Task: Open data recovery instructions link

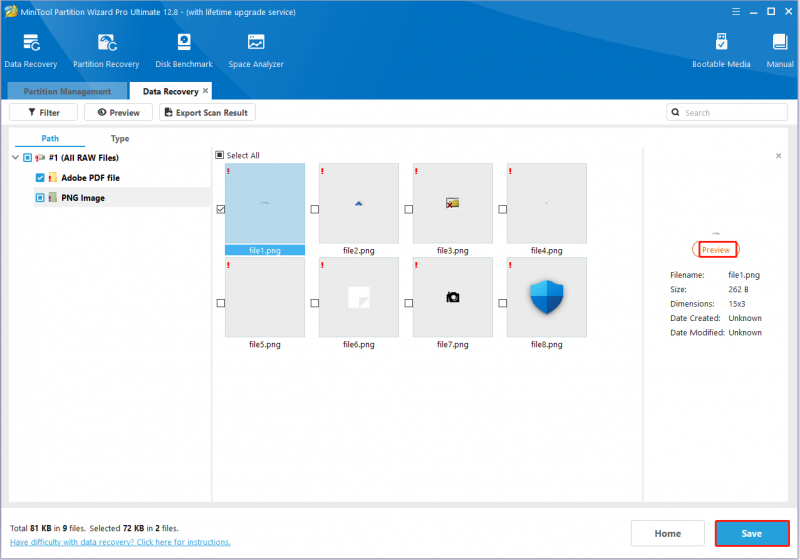Action: [120, 542]
